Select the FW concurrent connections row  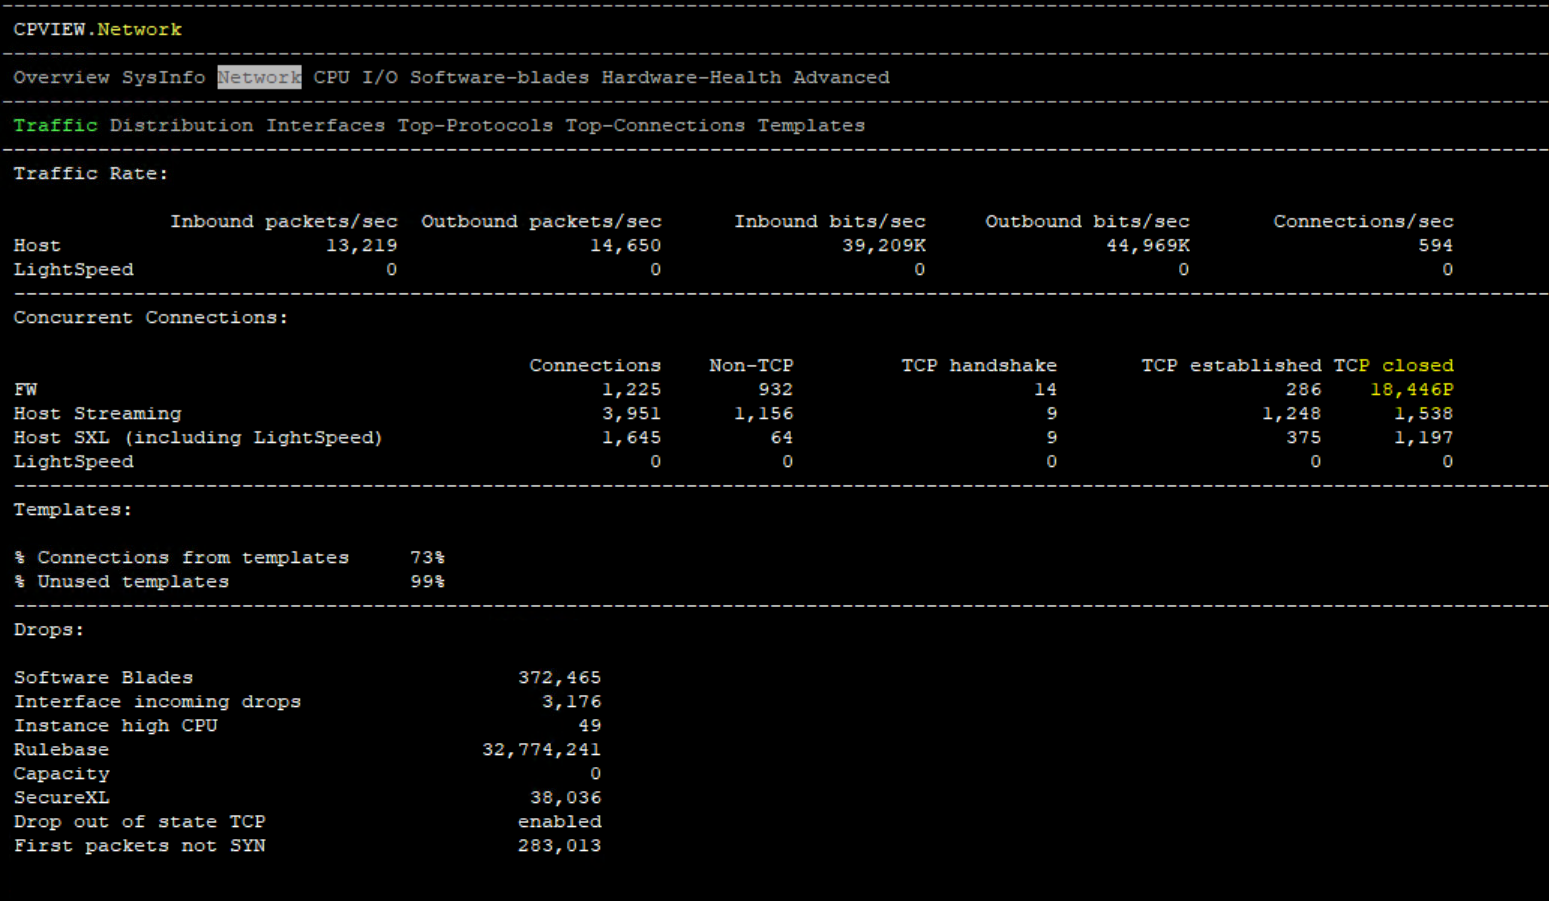(26, 389)
